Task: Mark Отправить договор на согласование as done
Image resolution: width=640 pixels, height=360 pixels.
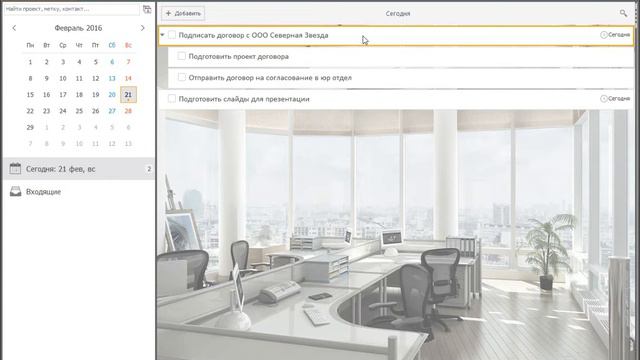Action: click(x=182, y=78)
